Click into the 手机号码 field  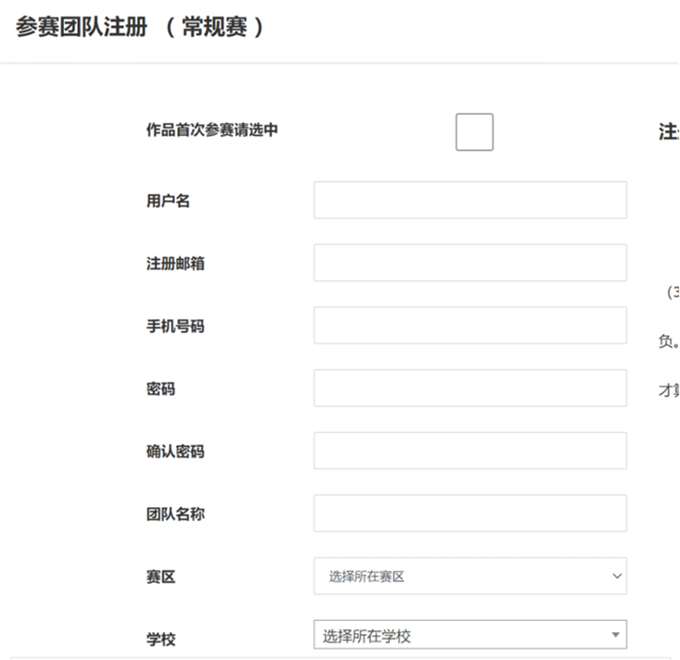[470, 326]
